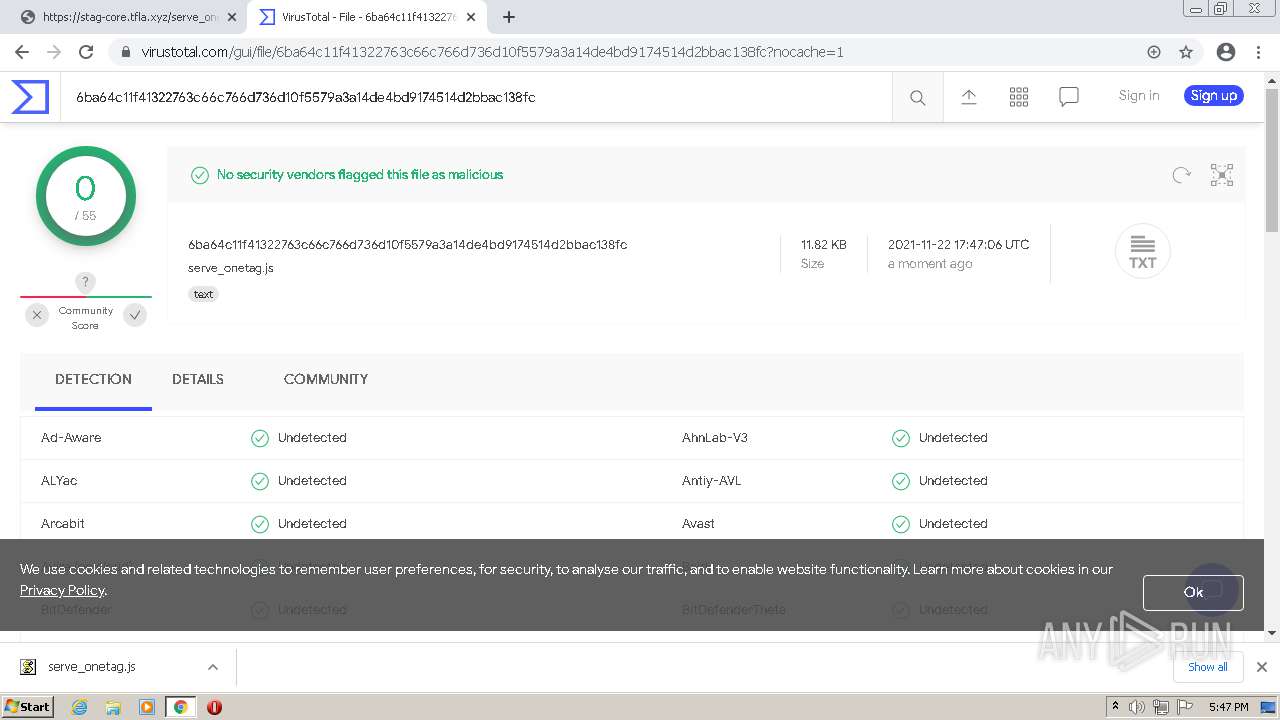Open downloaded serve_onetag.js file item

(x=92, y=667)
